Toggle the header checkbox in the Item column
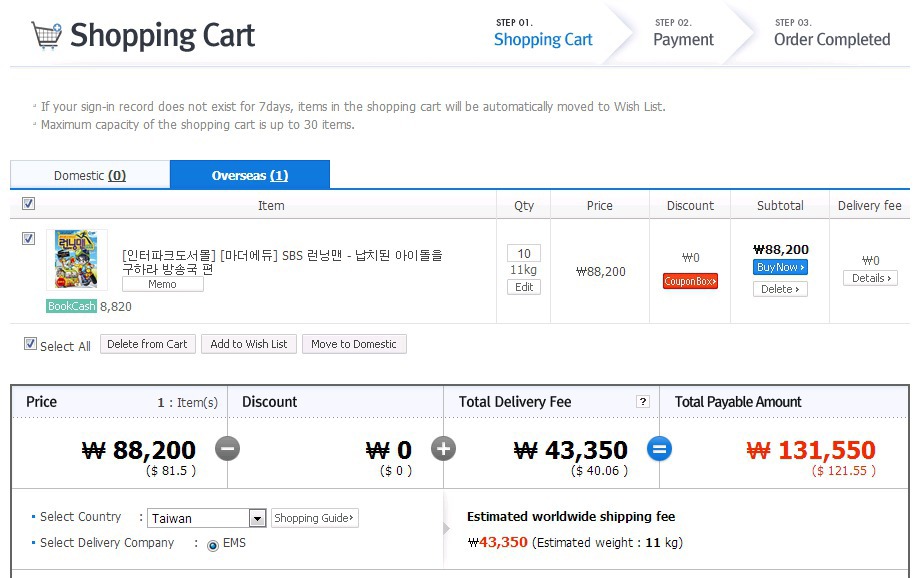 coord(28,204)
